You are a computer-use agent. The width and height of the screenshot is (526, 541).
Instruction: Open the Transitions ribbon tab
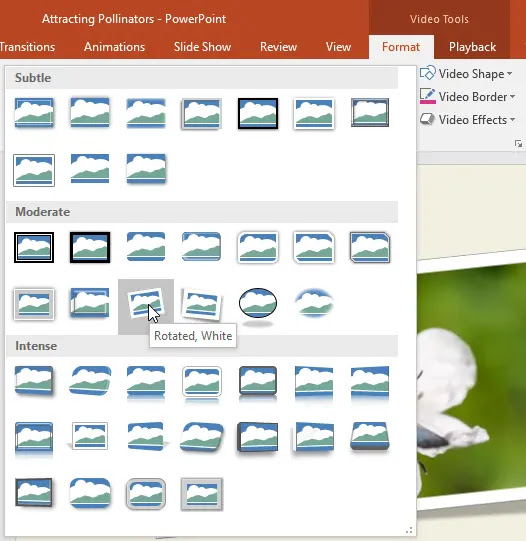pos(27,47)
